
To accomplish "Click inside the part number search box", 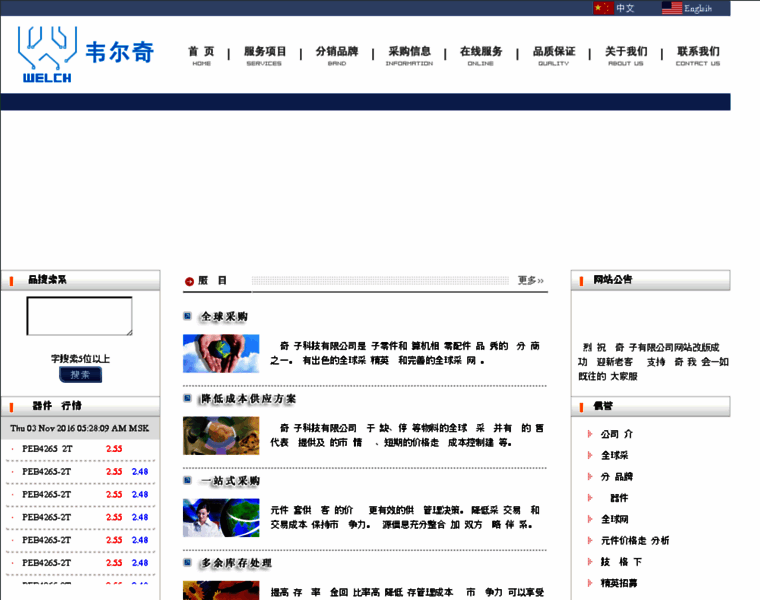I will point(79,316).
